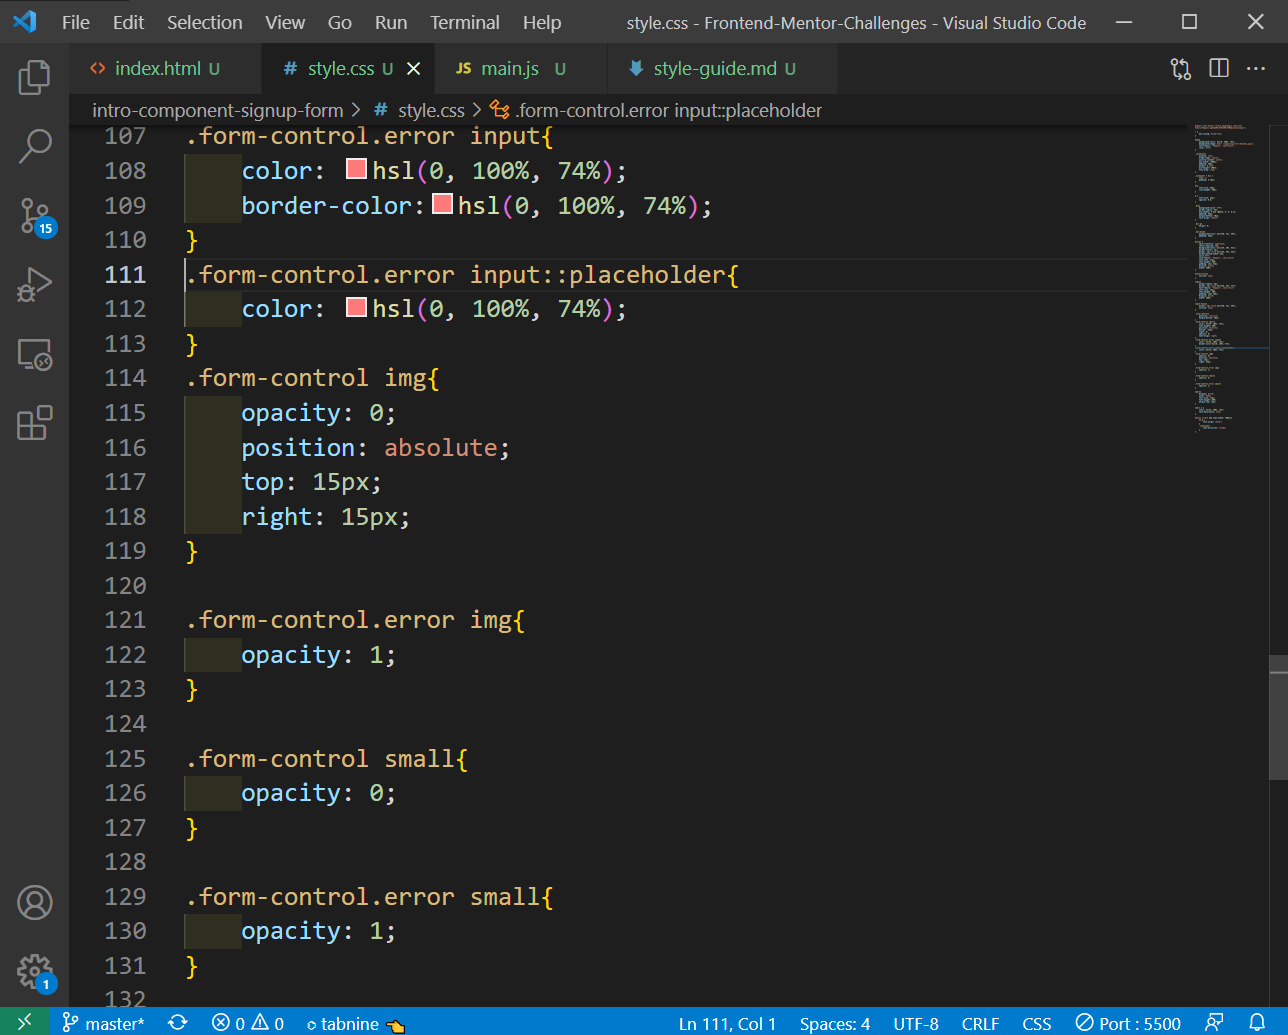1288x1035 pixels.
Task: Open the Search view in activity bar
Action: point(34,146)
